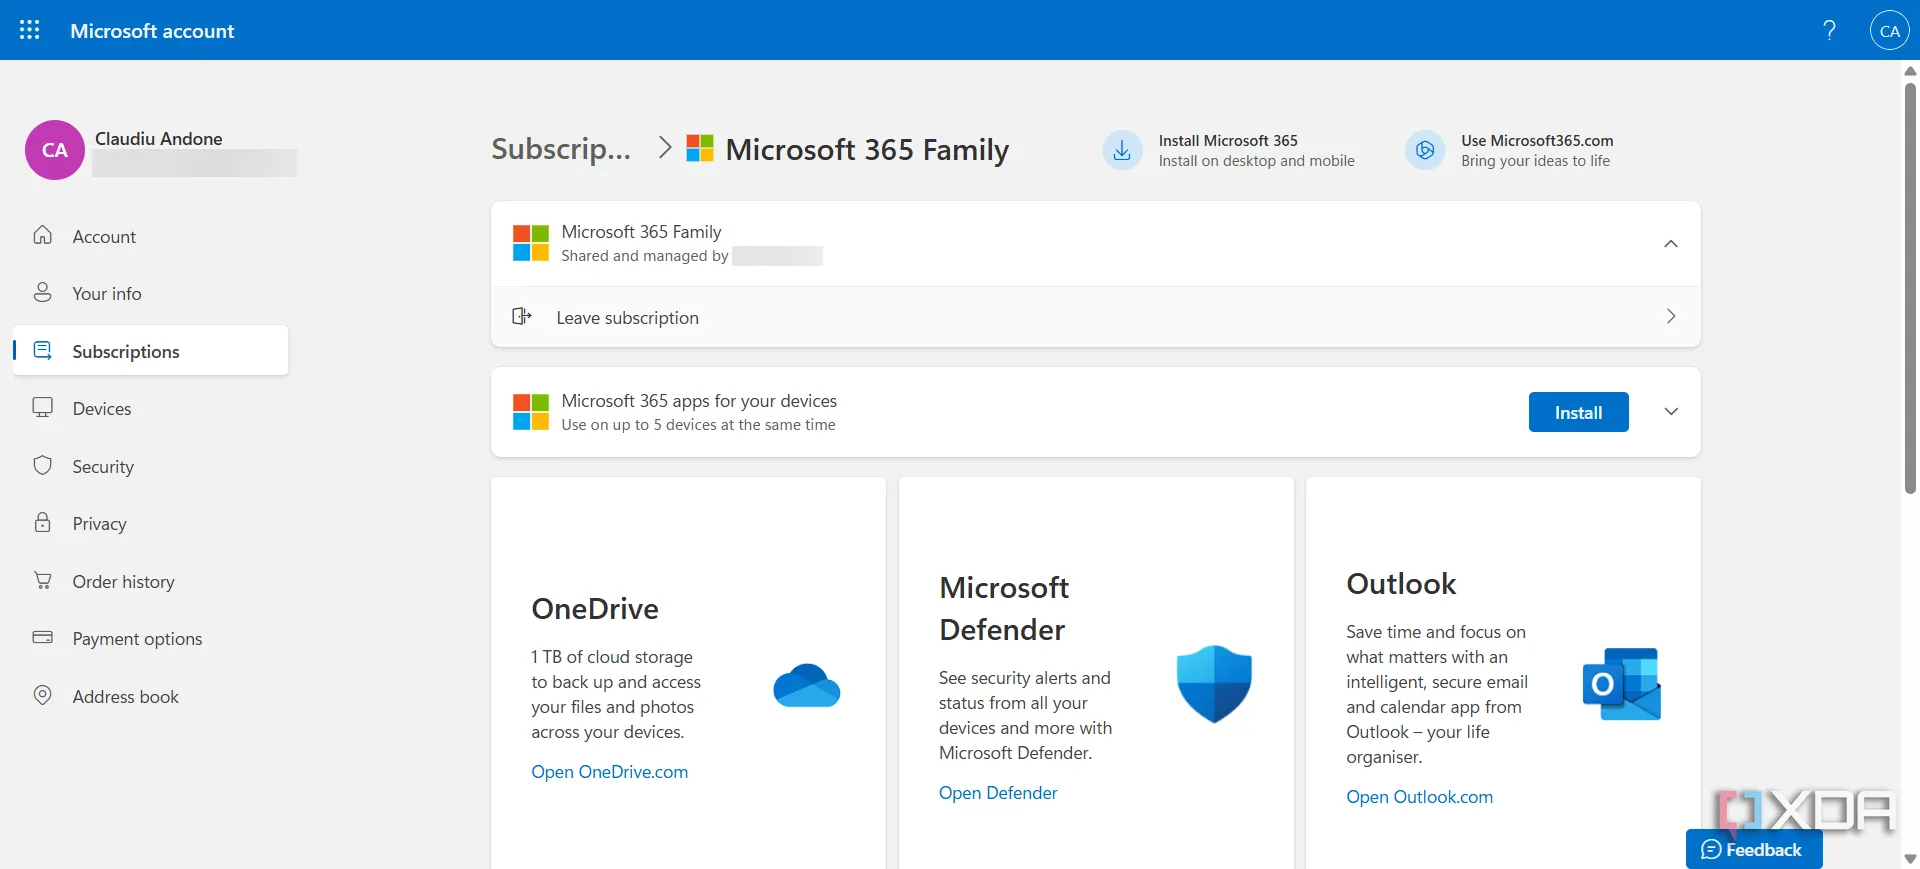Click the blue Install button
This screenshot has height=869, width=1920.
1578,412
